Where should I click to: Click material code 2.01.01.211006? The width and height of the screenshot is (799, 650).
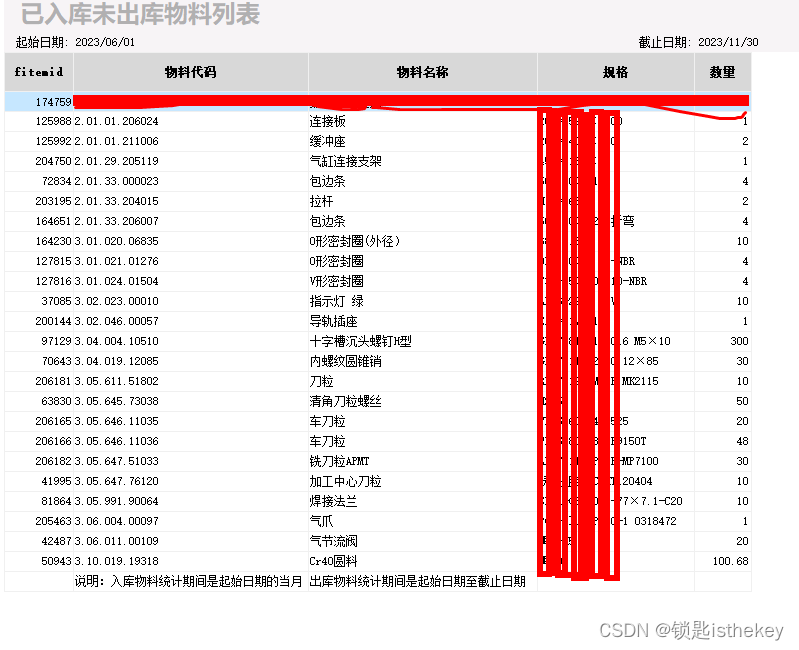coord(116,141)
